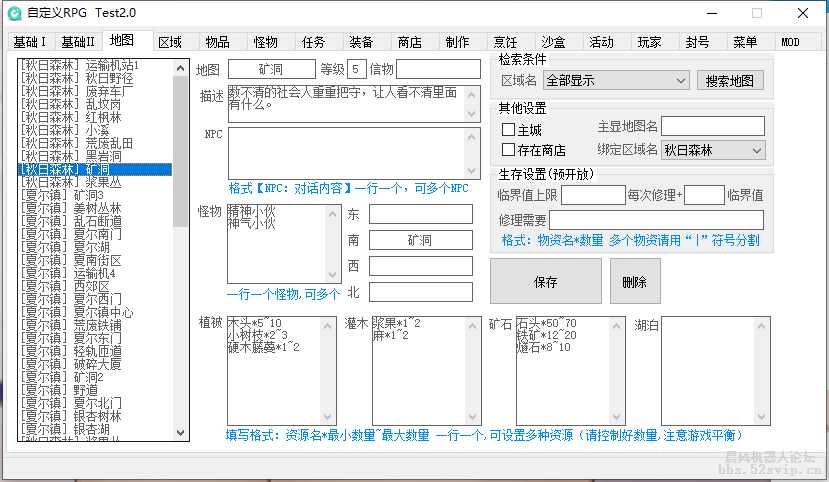
Task: Switch to the 基础I tab
Action: click(30, 42)
